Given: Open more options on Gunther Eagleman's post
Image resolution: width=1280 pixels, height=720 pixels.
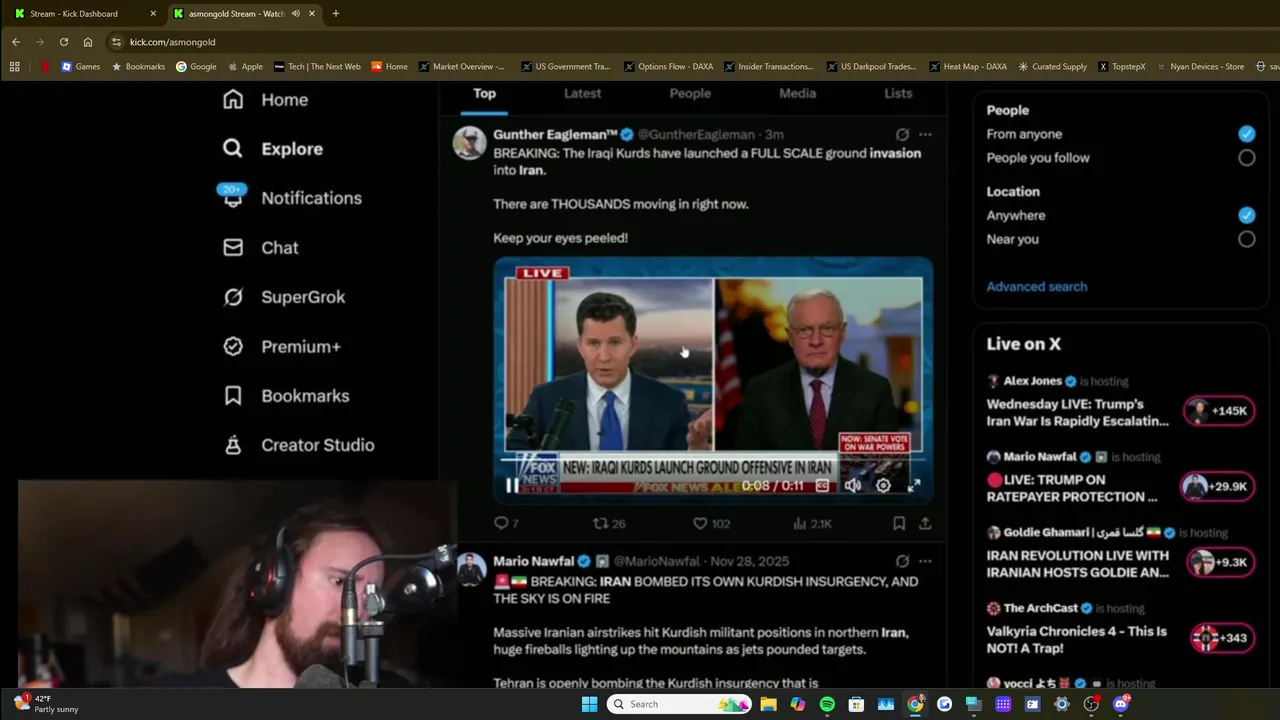Looking at the screenshot, I should click(x=925, y=134).
